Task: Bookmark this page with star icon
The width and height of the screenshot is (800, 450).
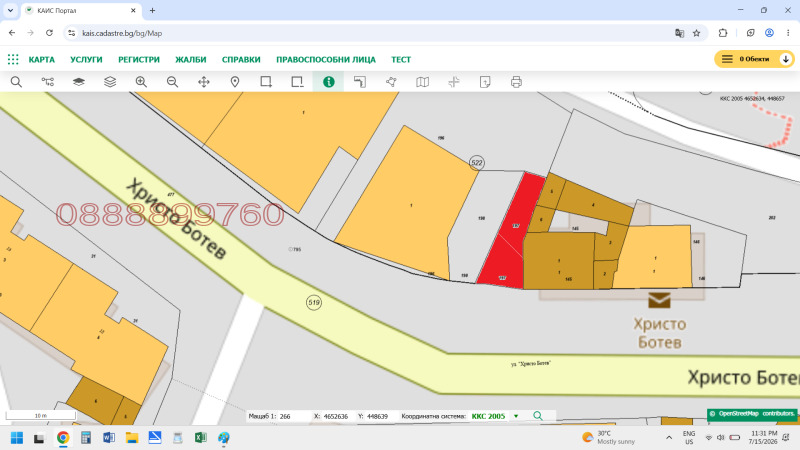Action: tap(696, 33)
